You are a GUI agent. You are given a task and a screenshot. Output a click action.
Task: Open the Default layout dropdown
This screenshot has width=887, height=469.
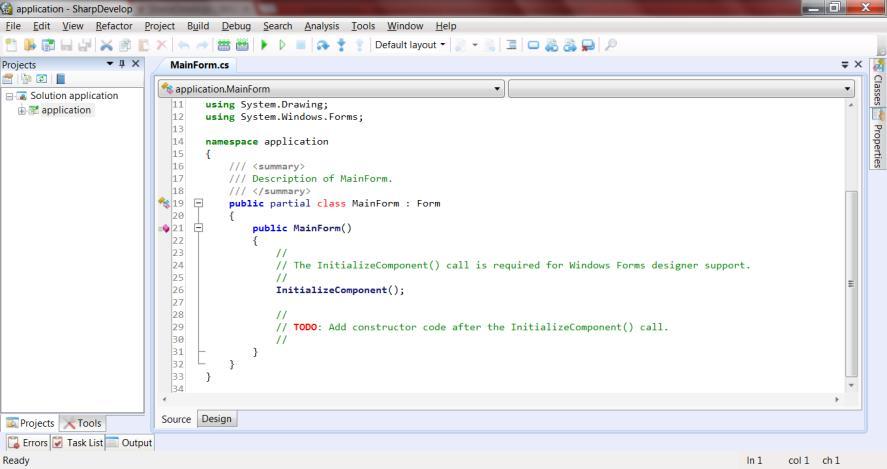(410, 45)
